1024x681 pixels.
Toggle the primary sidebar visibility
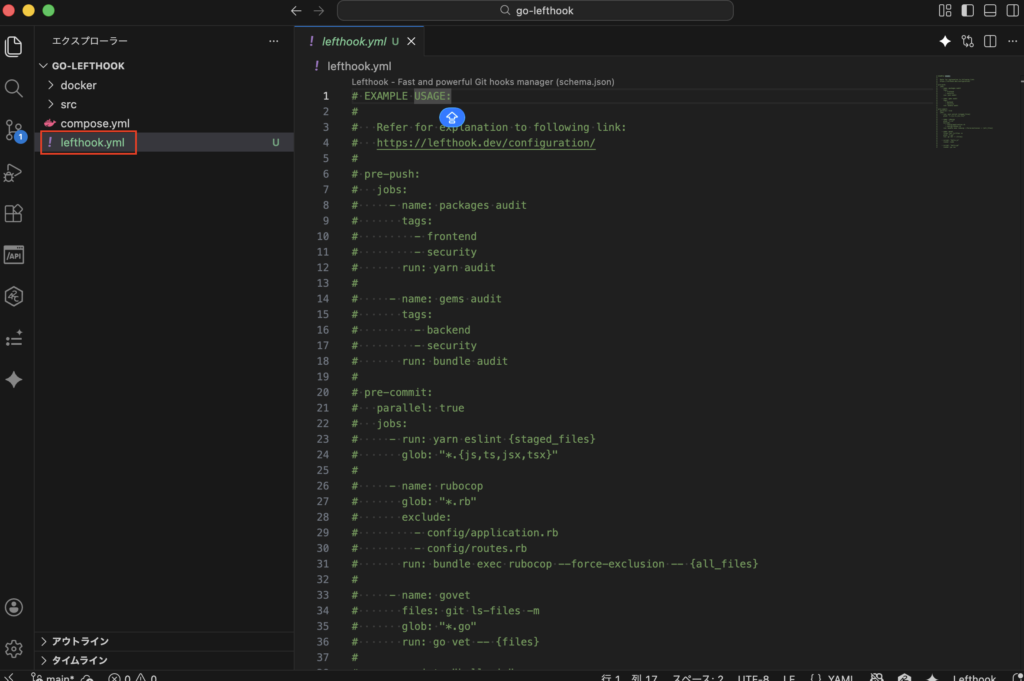pos(967,11)
